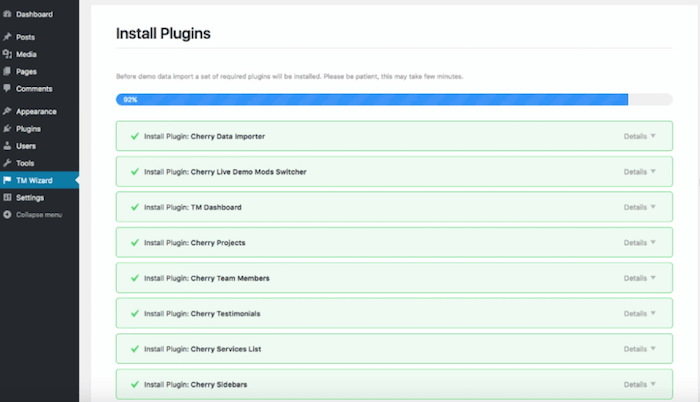Click the Posts pushpin icon
This screenshot has width=700, height=402.
coord(7,37)
